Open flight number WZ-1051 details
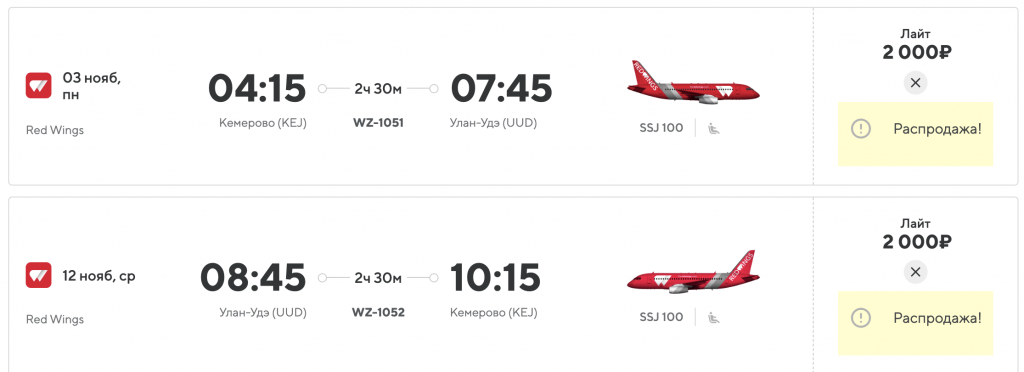 378,123
